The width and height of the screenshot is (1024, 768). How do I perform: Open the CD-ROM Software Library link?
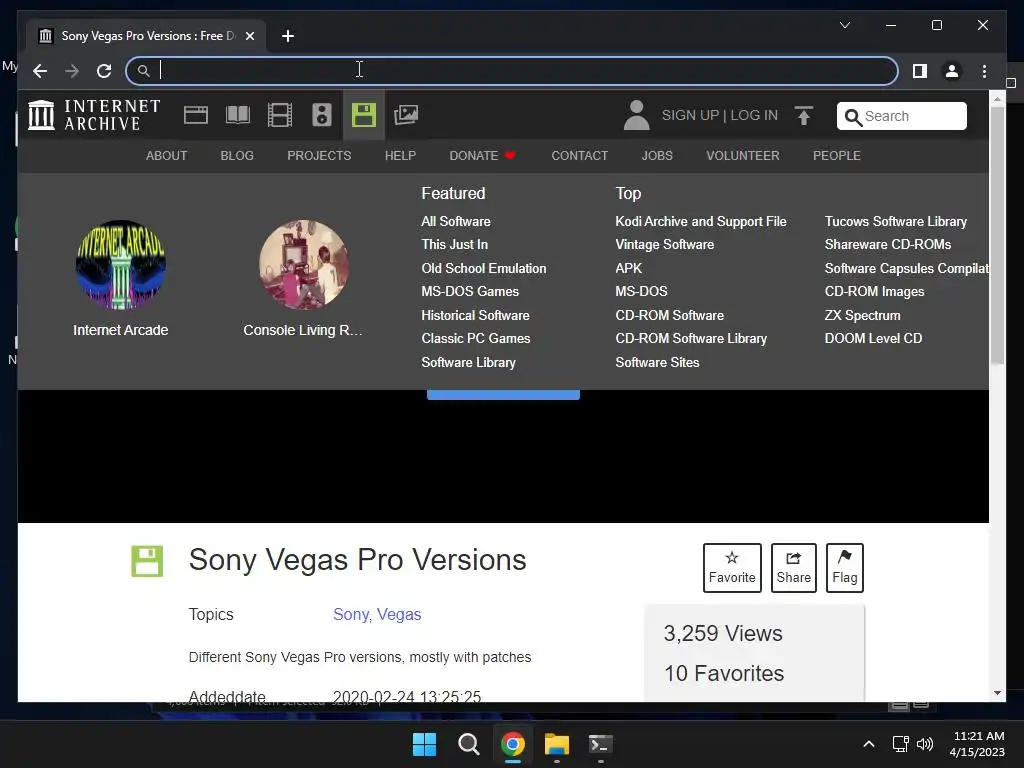691,338
